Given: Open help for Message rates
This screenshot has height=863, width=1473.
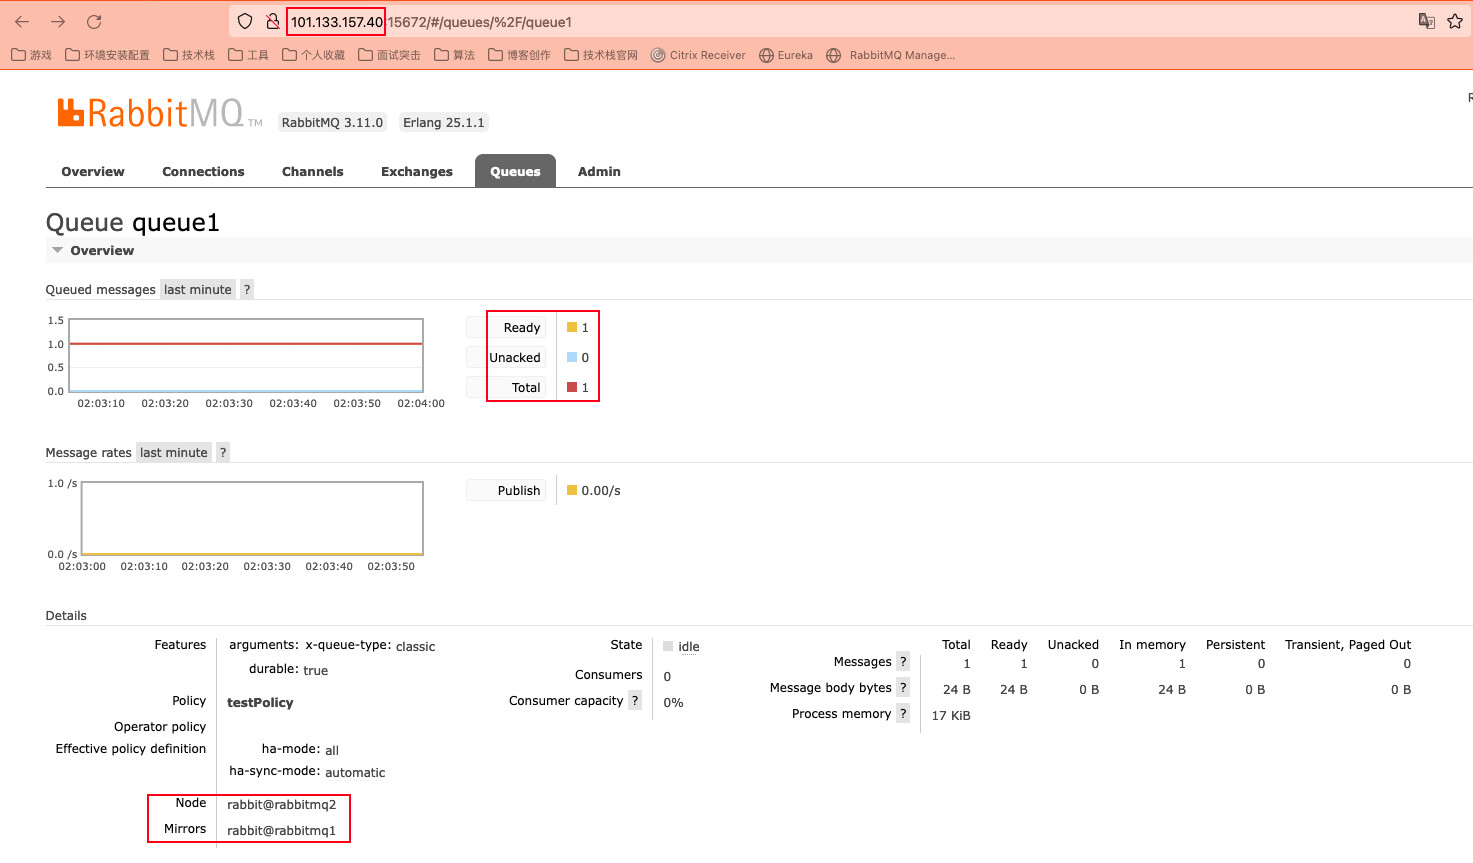Looking at the screenshot, I should click(x=223, y=452).
